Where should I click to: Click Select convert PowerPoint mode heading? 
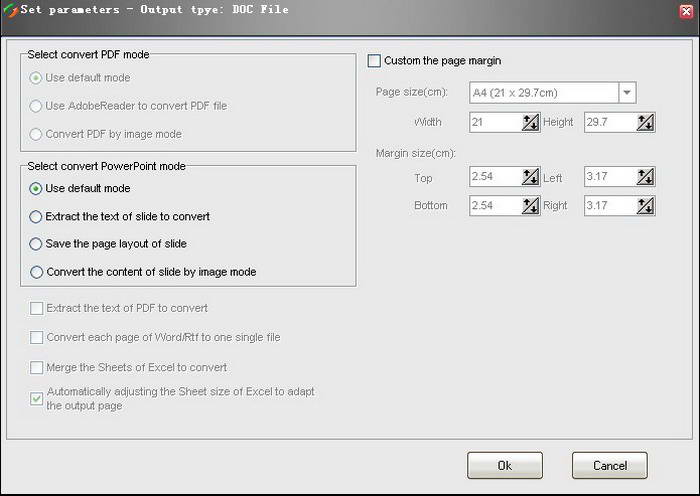point(107,167)
